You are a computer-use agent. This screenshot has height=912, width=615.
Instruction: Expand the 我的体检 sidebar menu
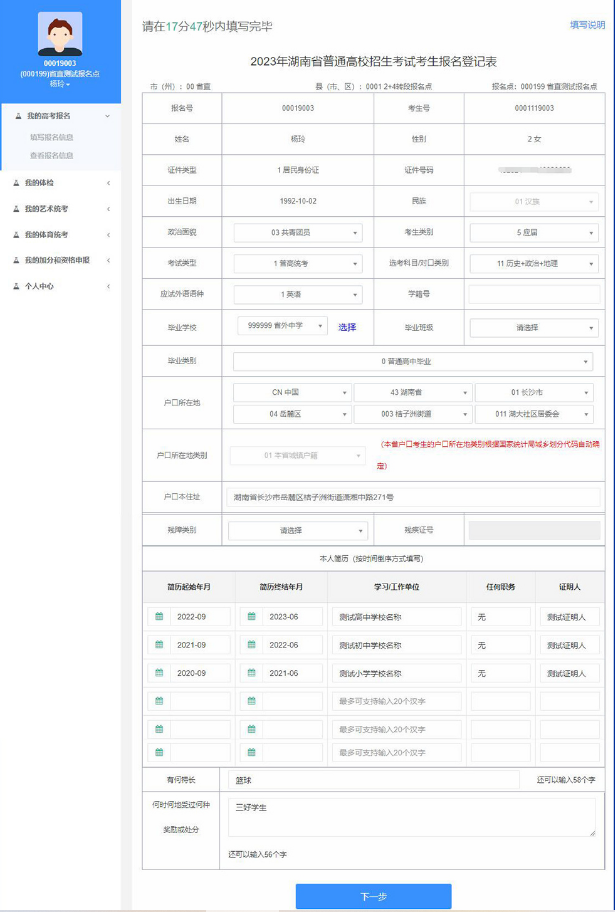click(60, 183)
